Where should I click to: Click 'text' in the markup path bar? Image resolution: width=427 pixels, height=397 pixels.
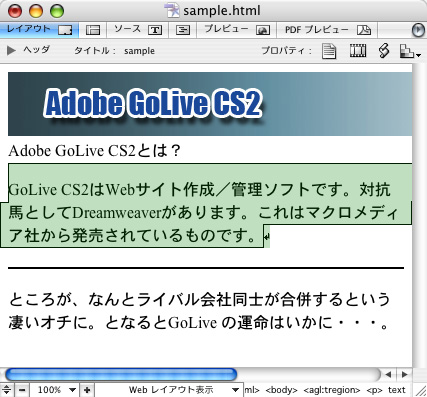point(397,390)
